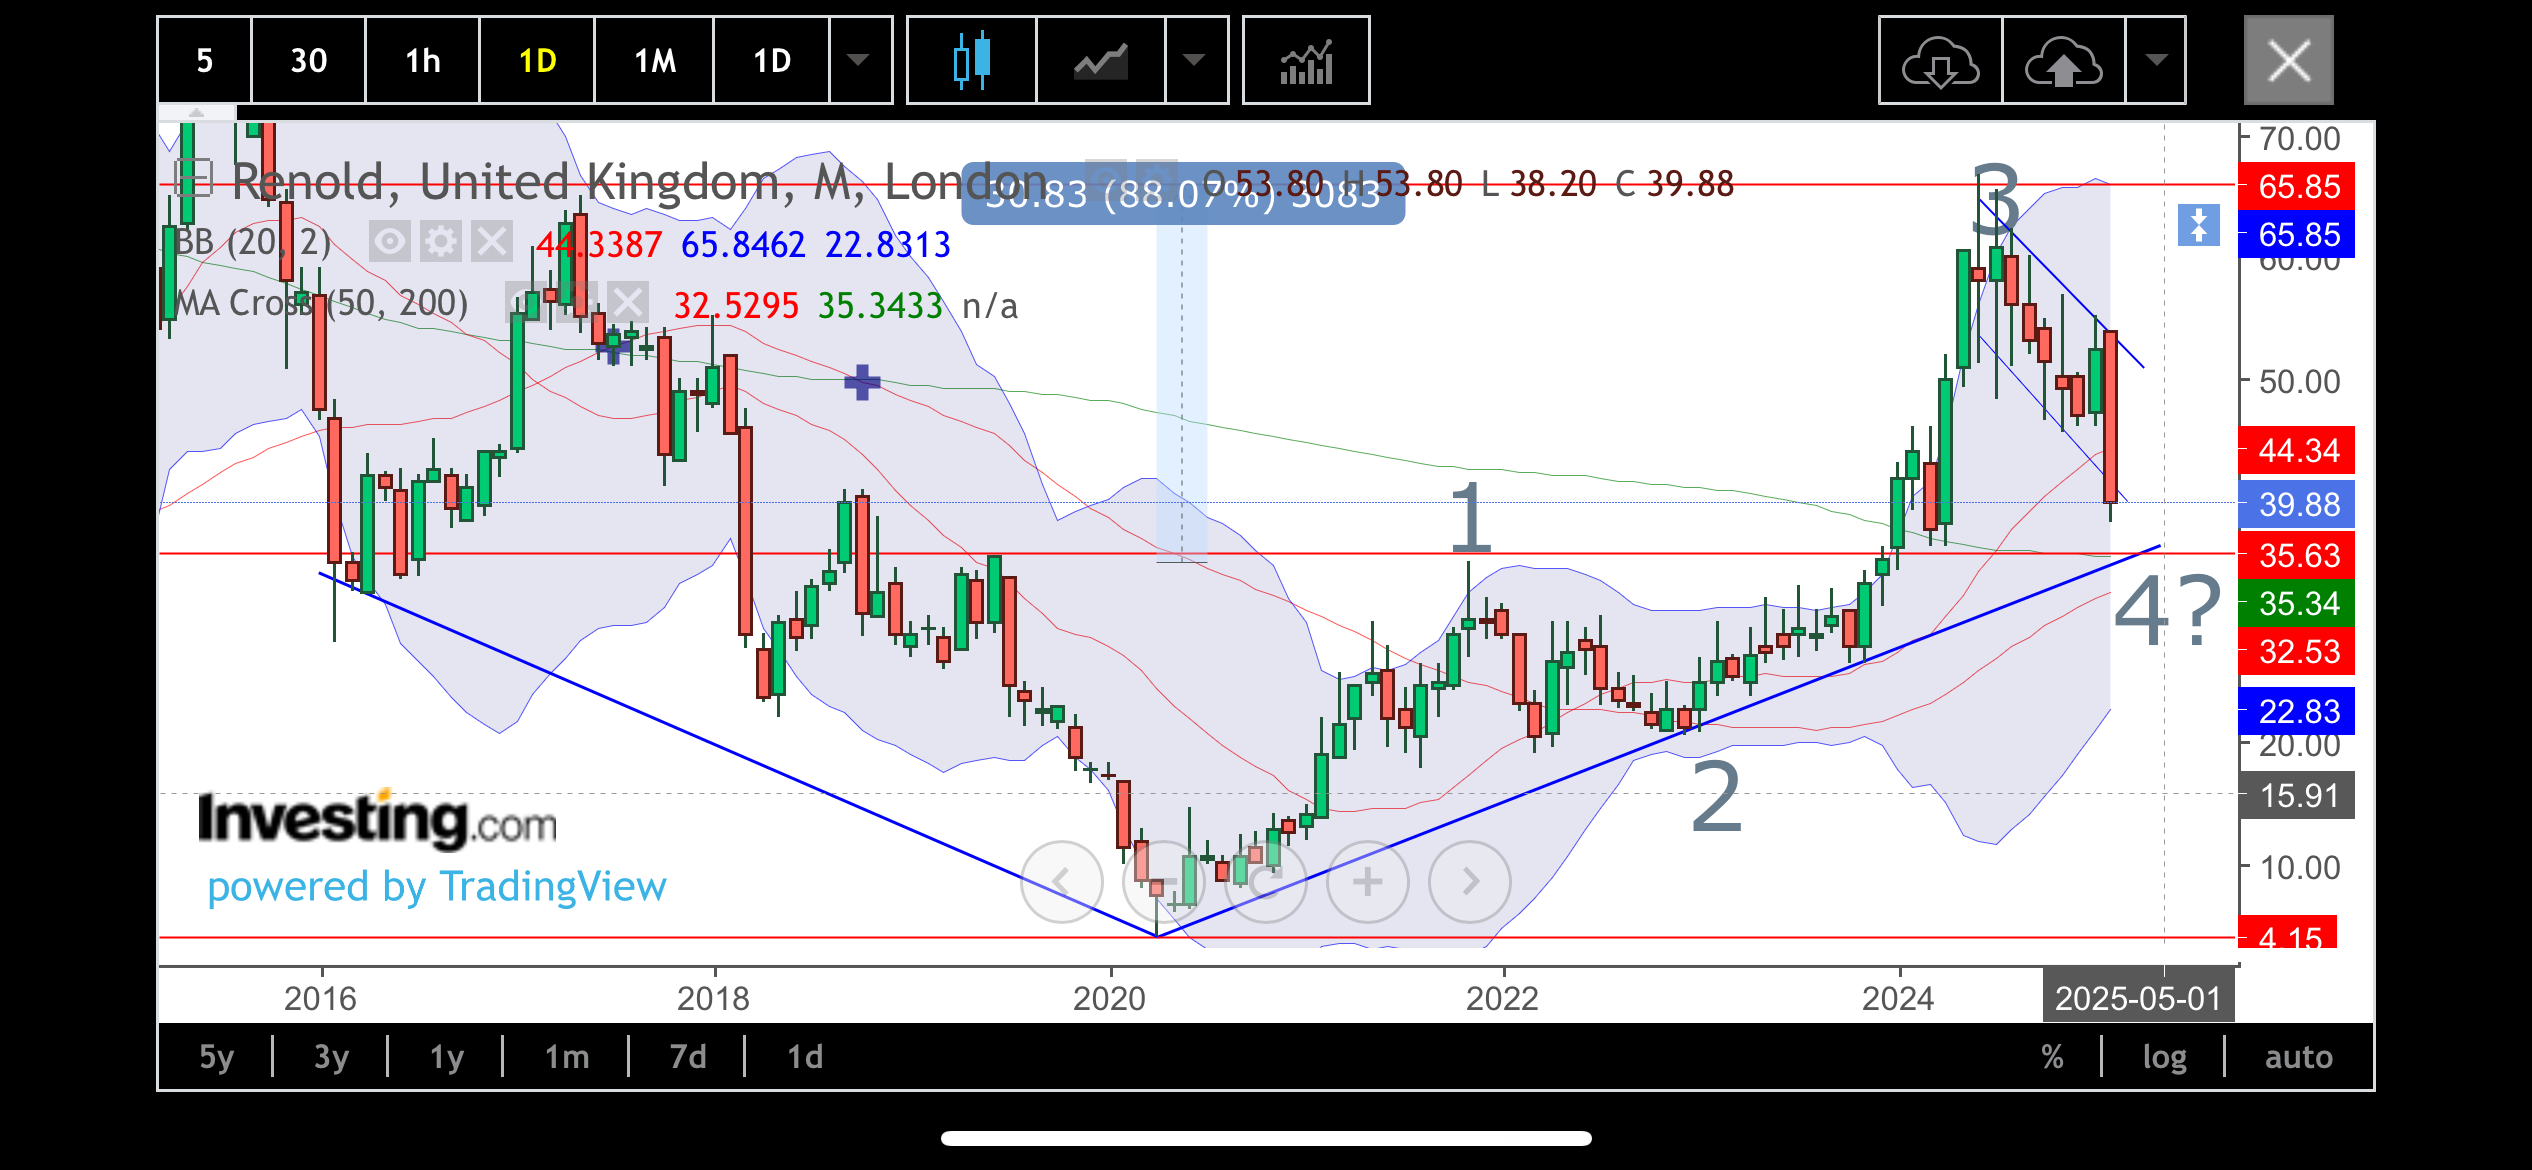Select the 1h interval
This screenshot has height=1170, width=2532.
click(422, 60)
